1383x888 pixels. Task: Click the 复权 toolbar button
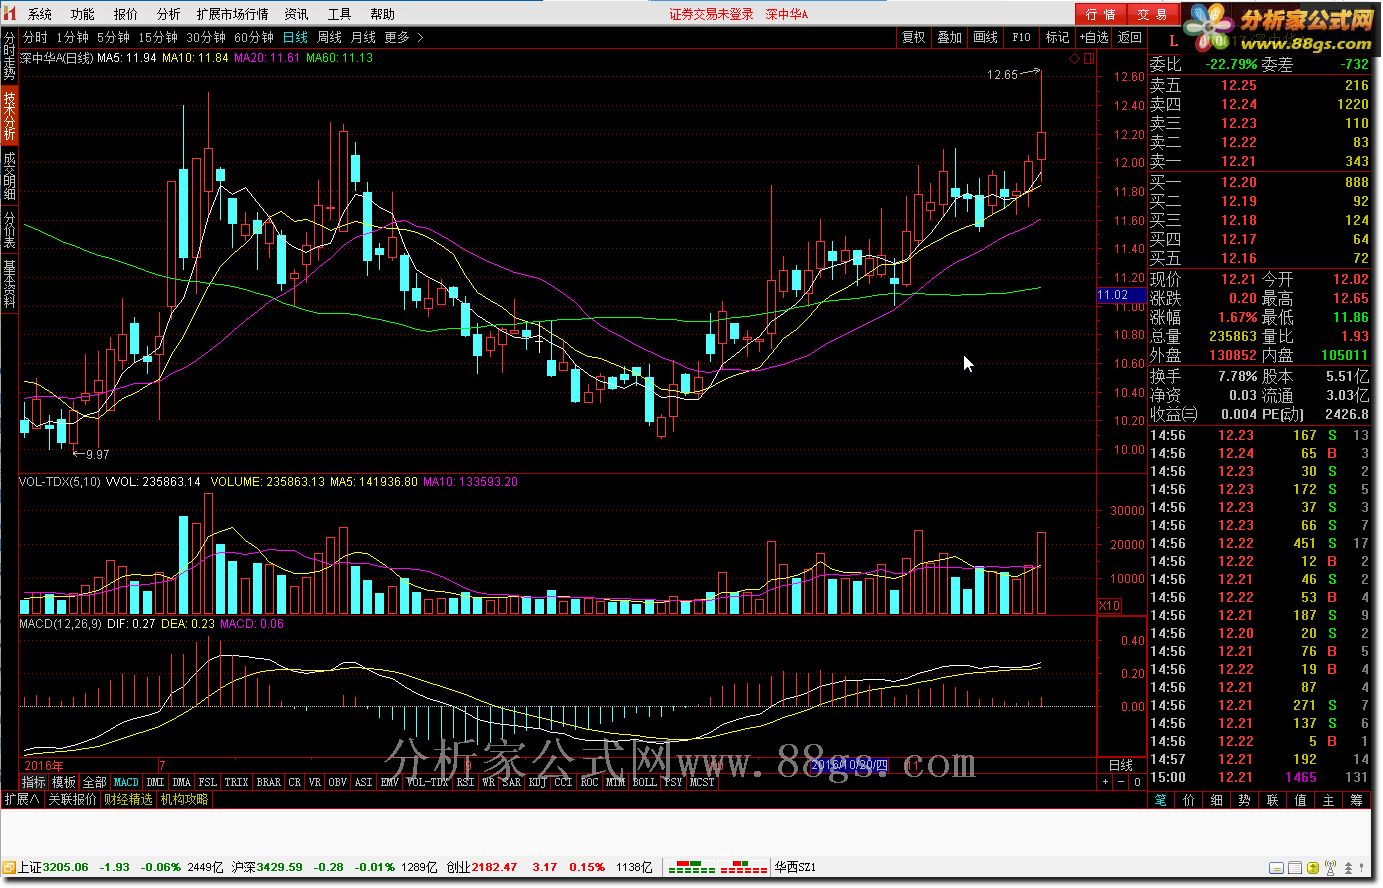click(x=913, y=37)
